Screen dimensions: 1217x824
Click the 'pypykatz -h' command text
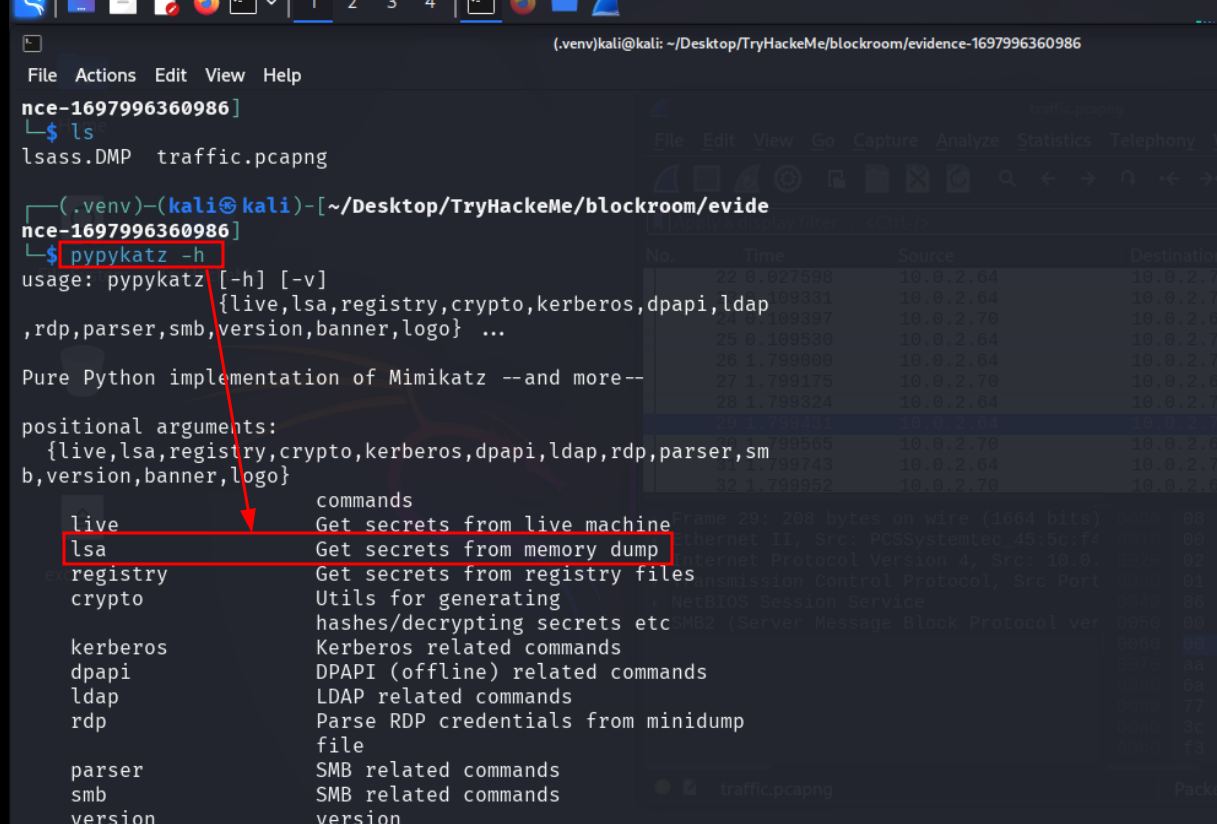(x=138, y=255)
